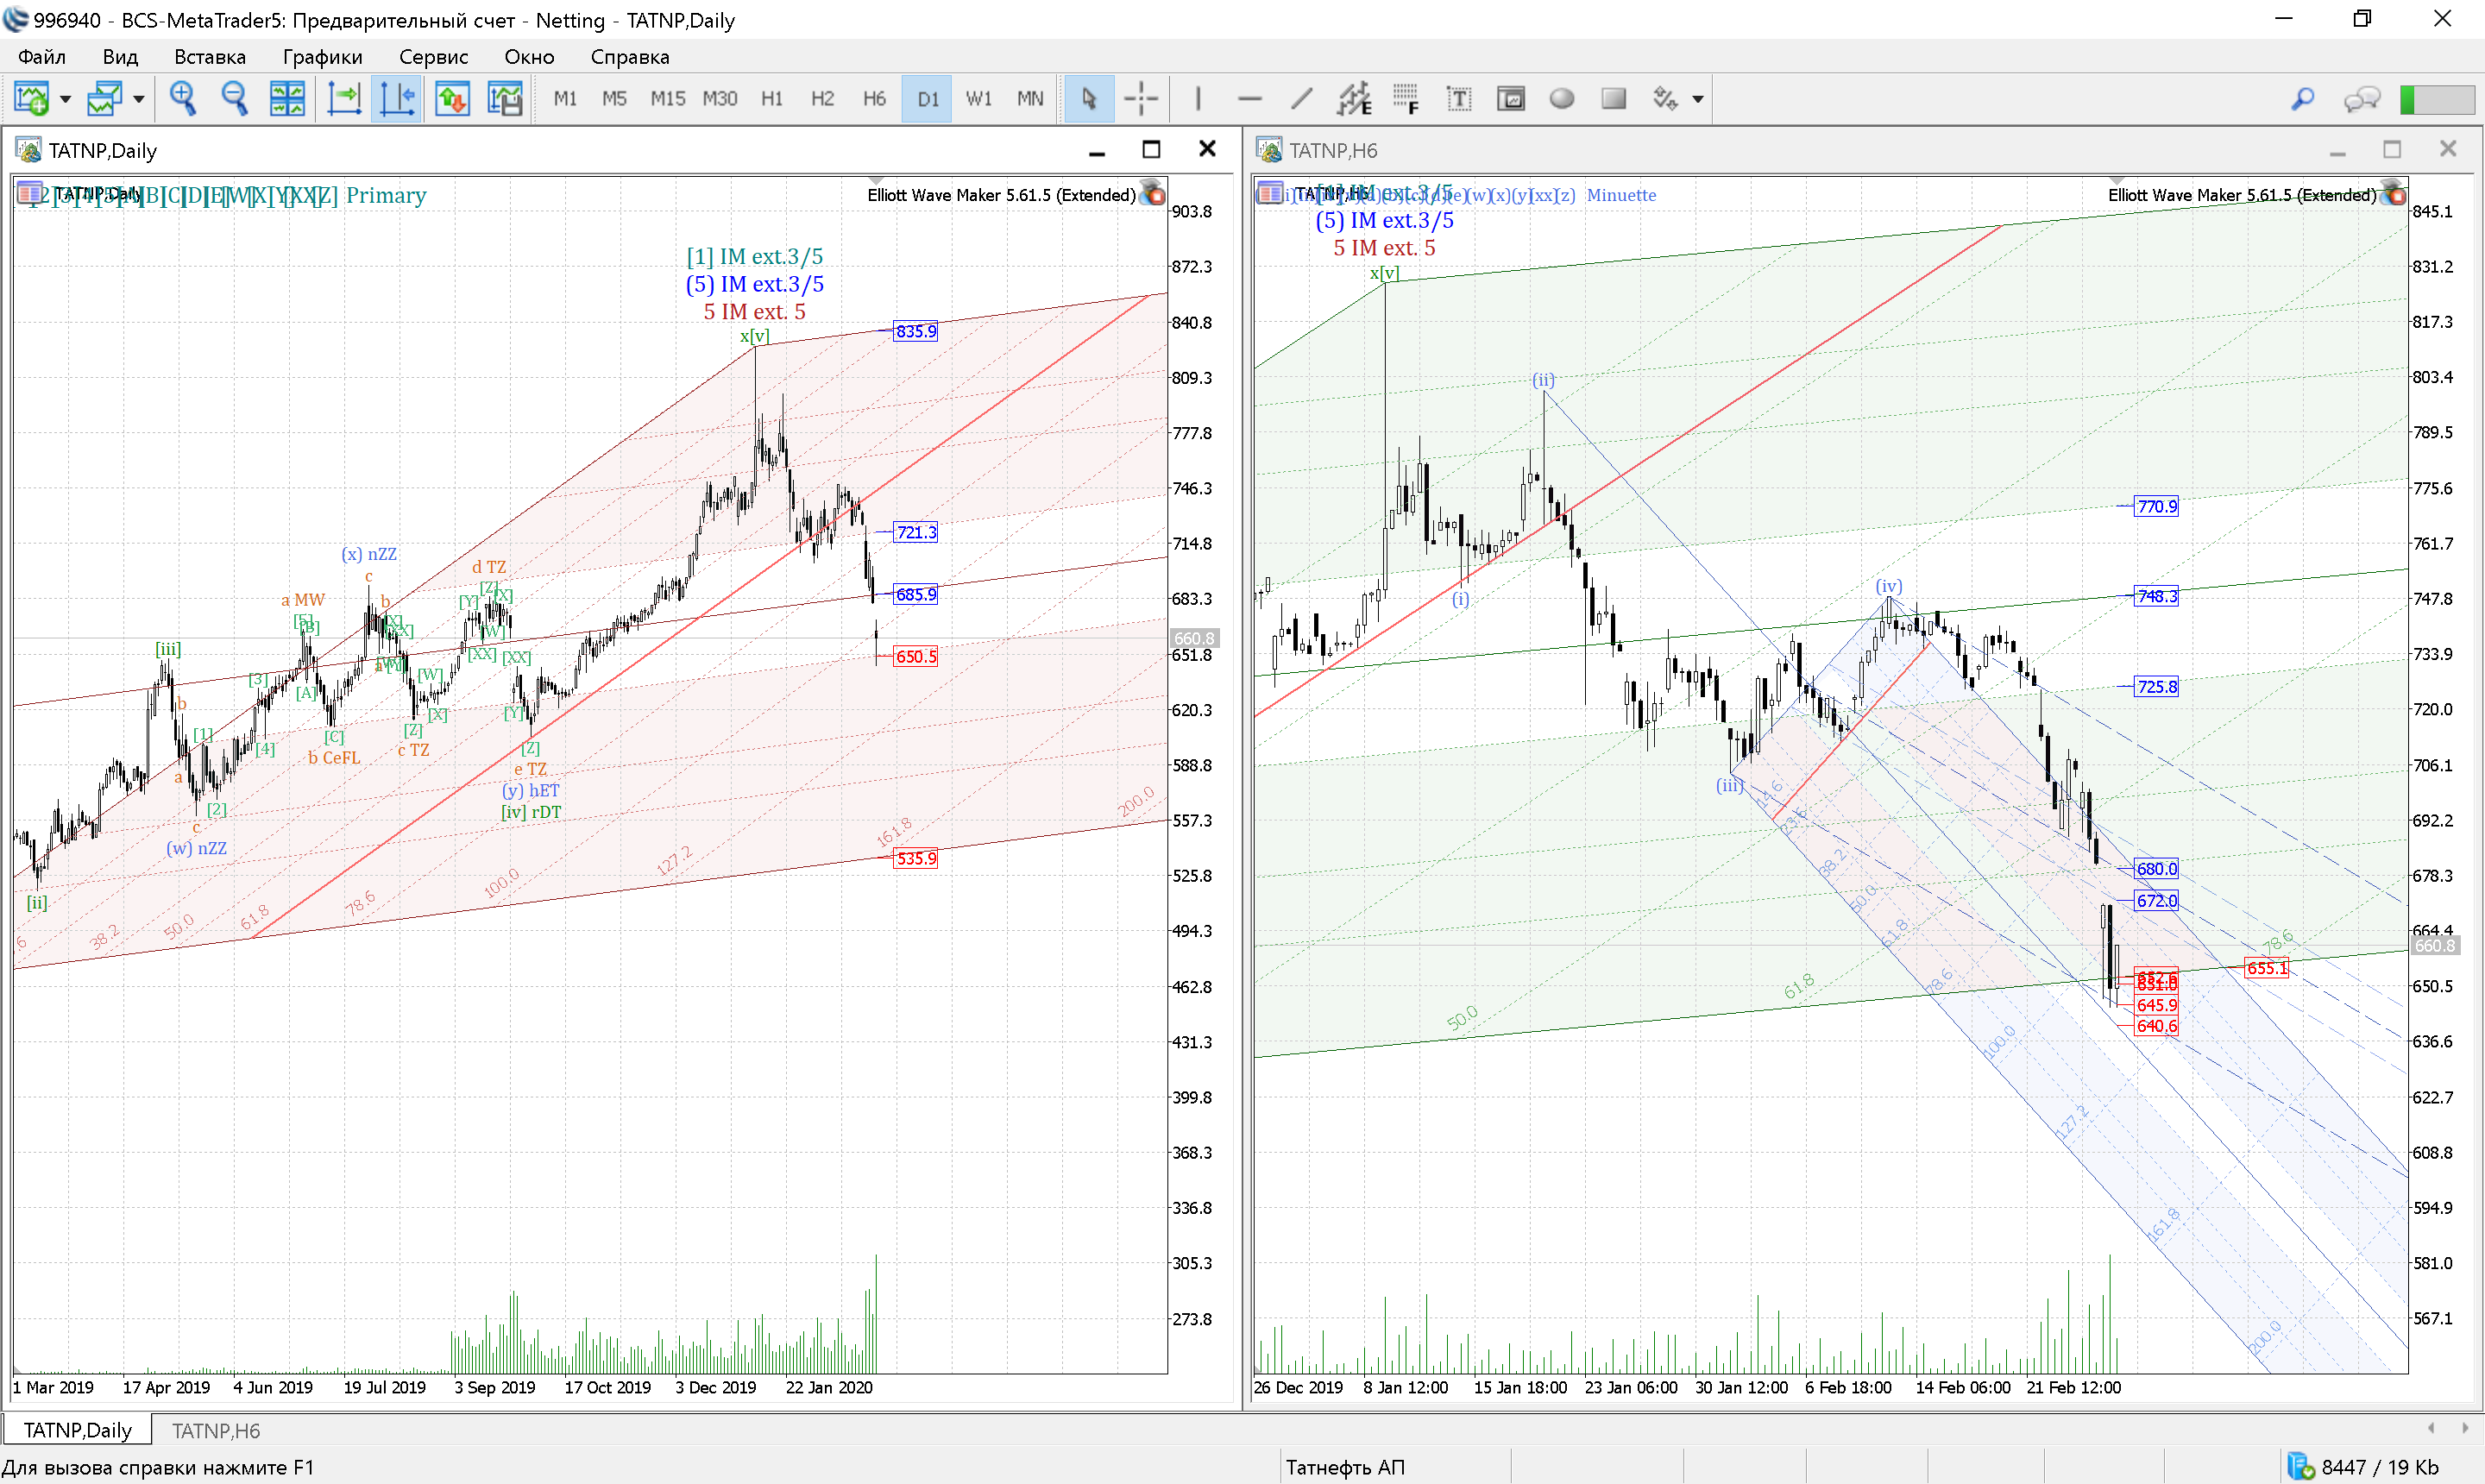The image size is (2485, 1484).
Task: Expand the Profiles dropdown arrow
Action: 139,99
